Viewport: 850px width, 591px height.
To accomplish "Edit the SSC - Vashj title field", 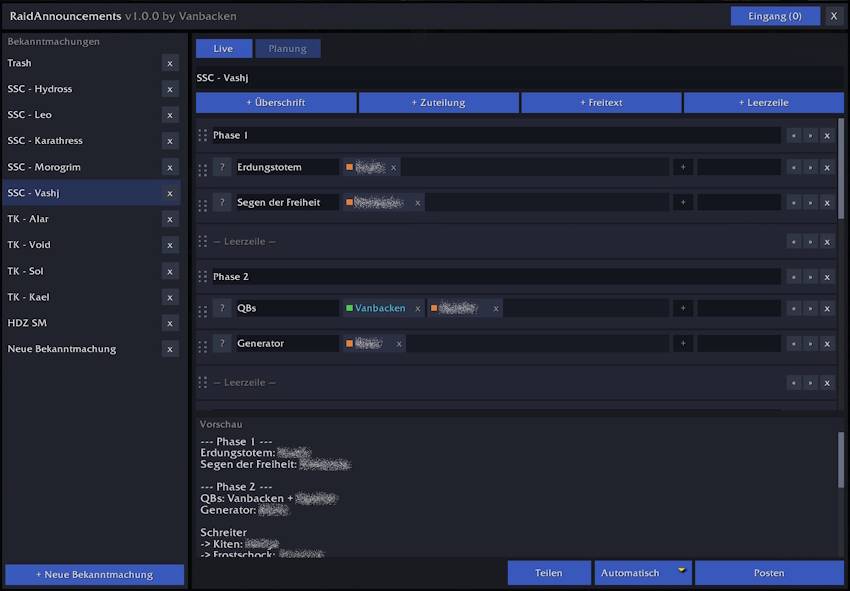I will point(519,78).
